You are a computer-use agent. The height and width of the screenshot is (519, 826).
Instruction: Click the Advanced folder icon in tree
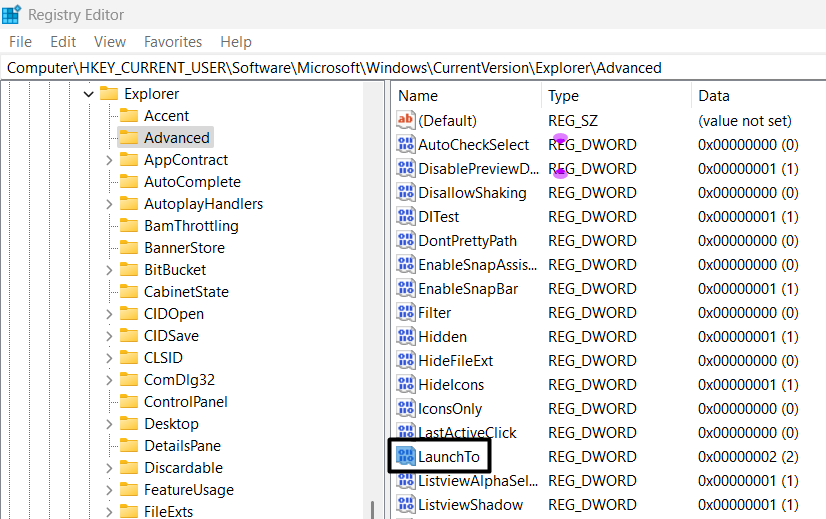click(128, 138)
